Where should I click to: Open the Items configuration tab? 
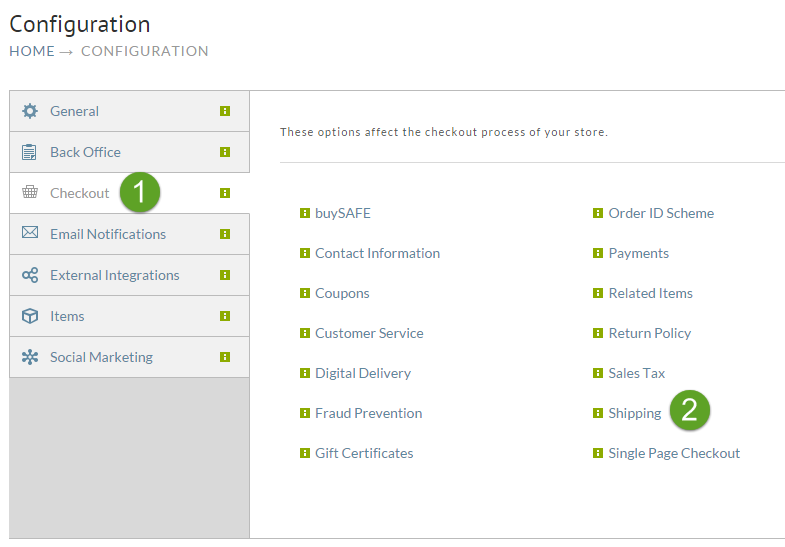click(129, 316)
